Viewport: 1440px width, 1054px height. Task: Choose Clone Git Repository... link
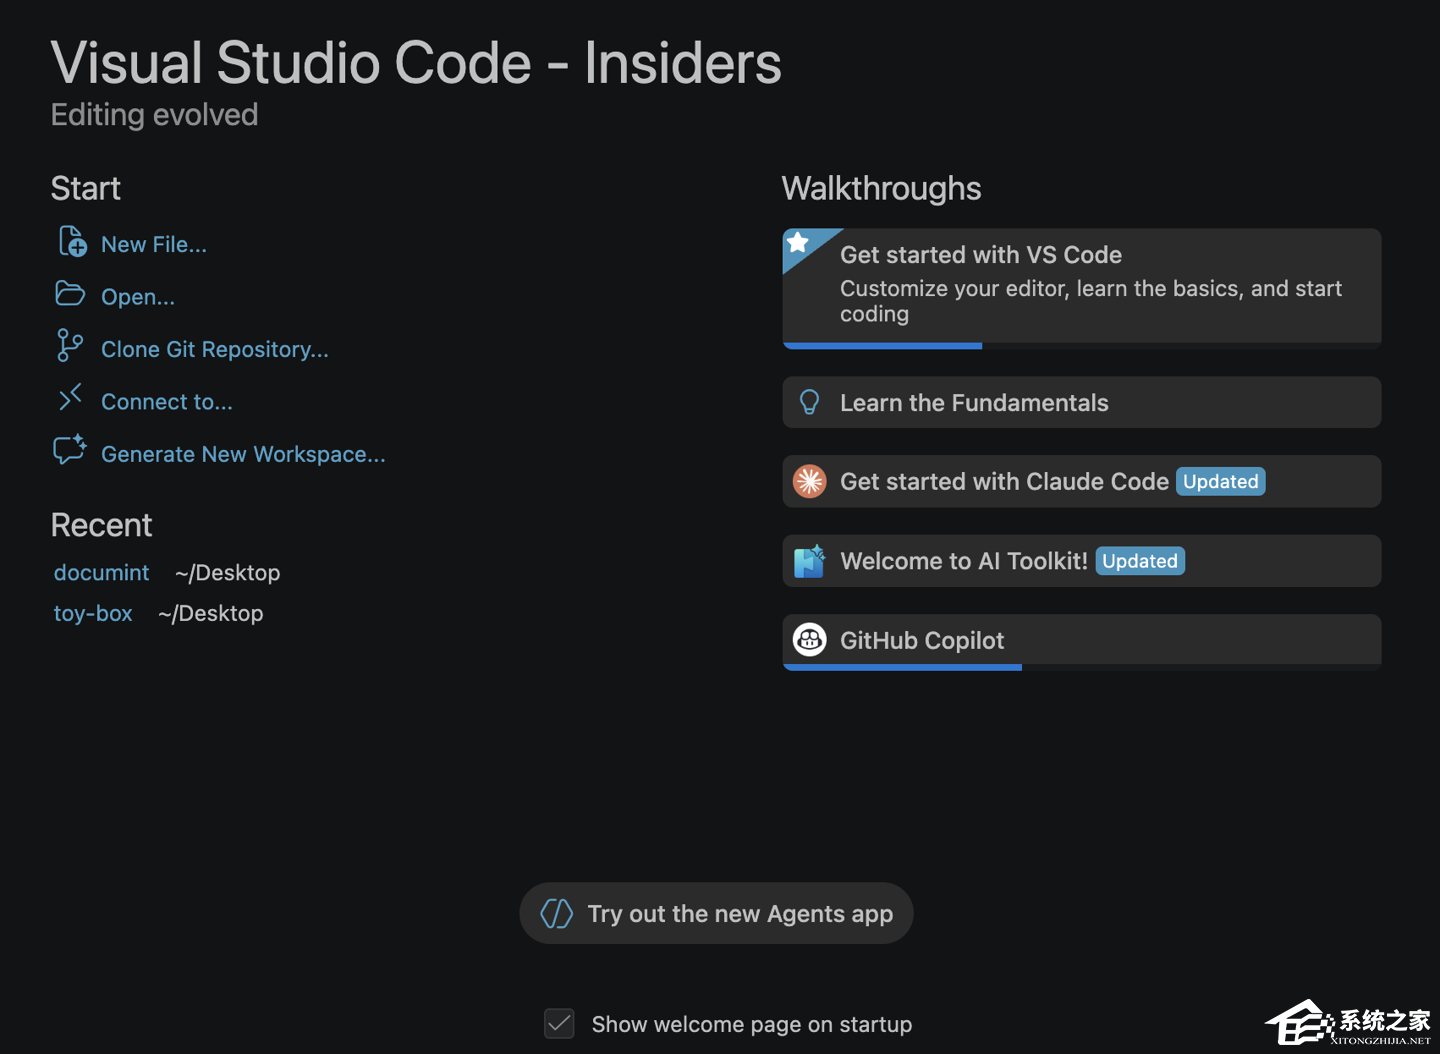tap(215, 349)
